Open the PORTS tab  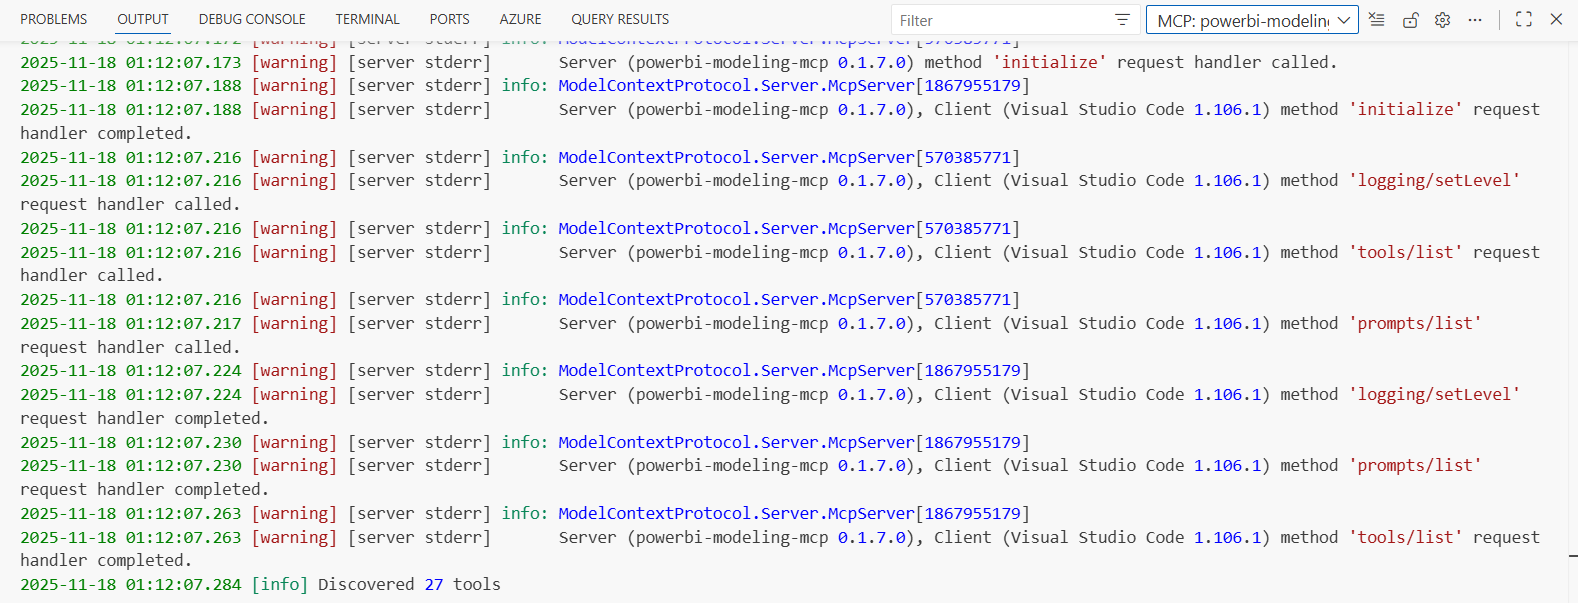pos(450,19)
